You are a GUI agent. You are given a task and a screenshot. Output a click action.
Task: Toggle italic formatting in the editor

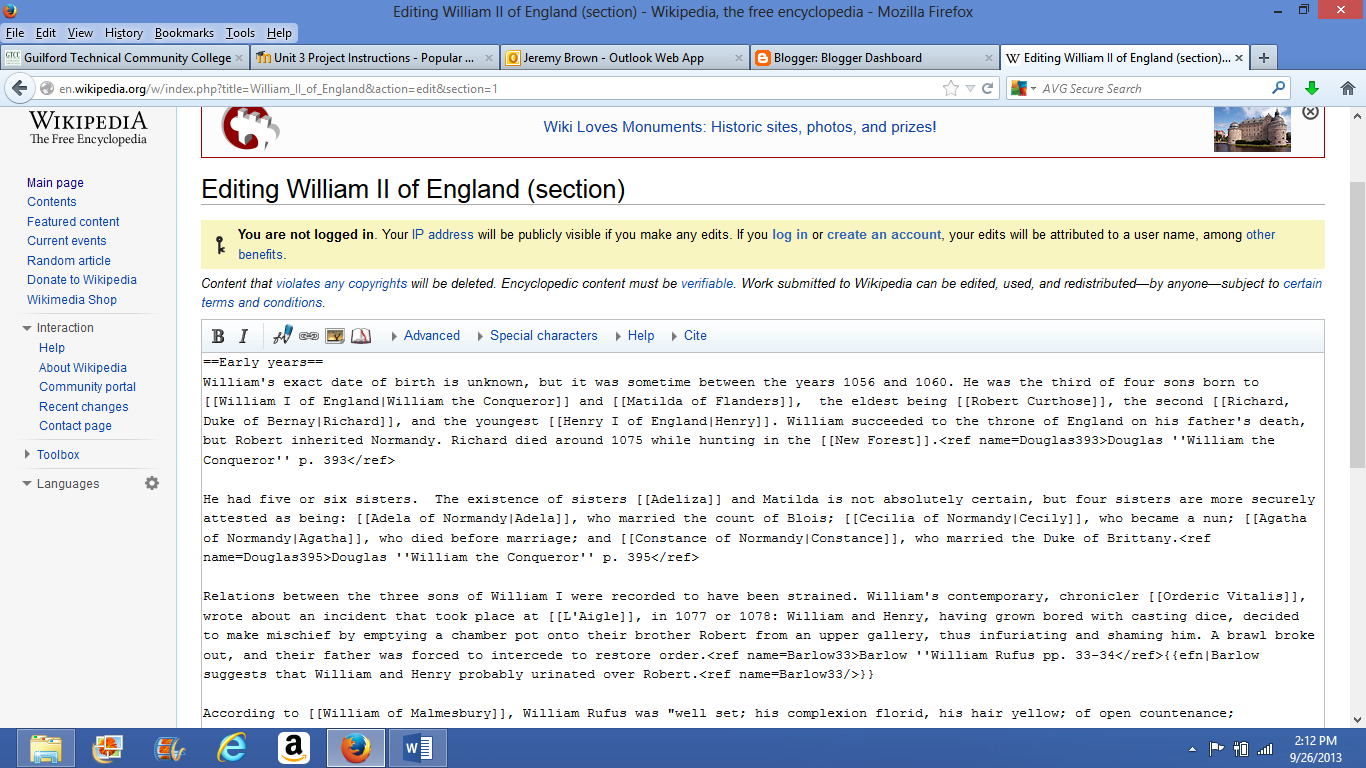pos(243,335)
